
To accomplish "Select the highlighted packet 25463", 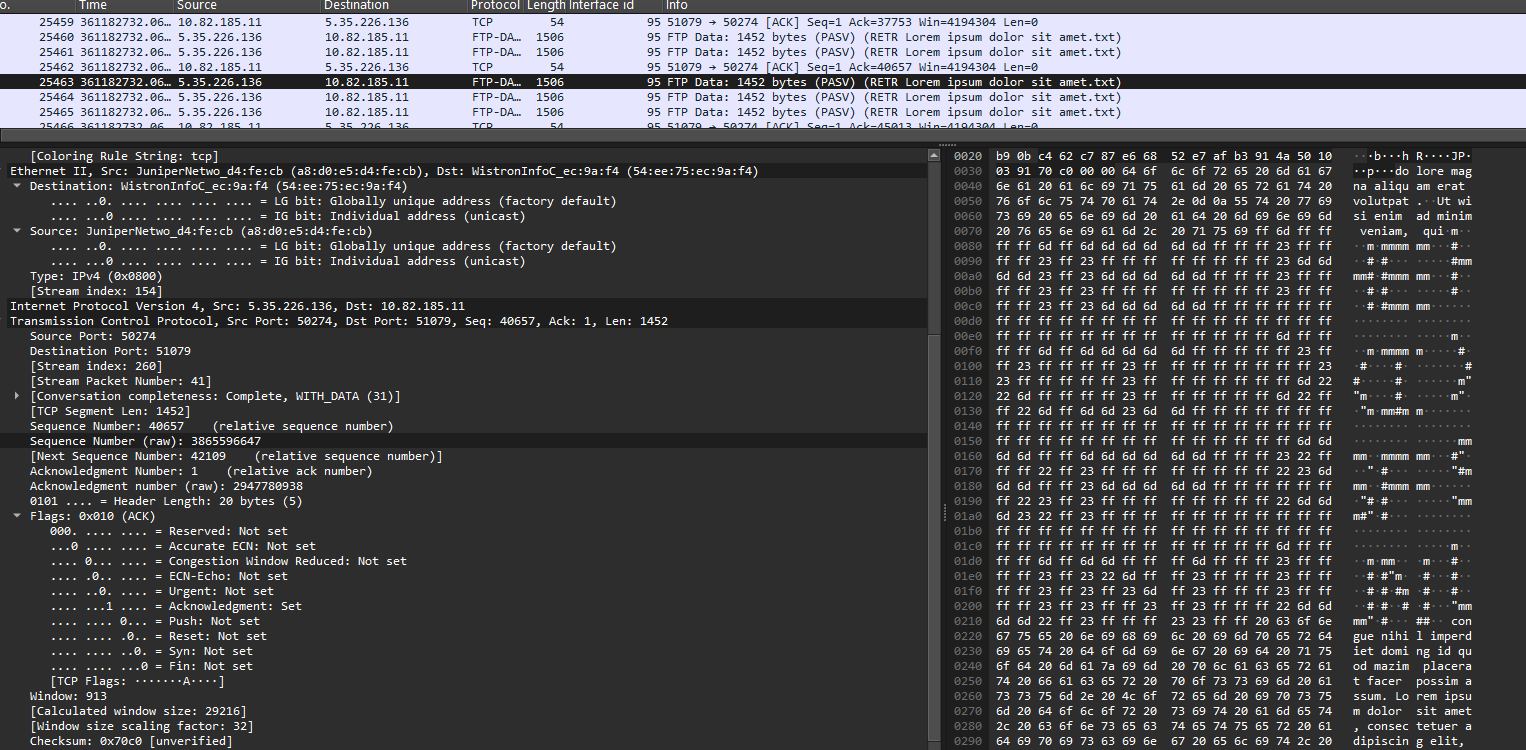I will coord(763,82).
